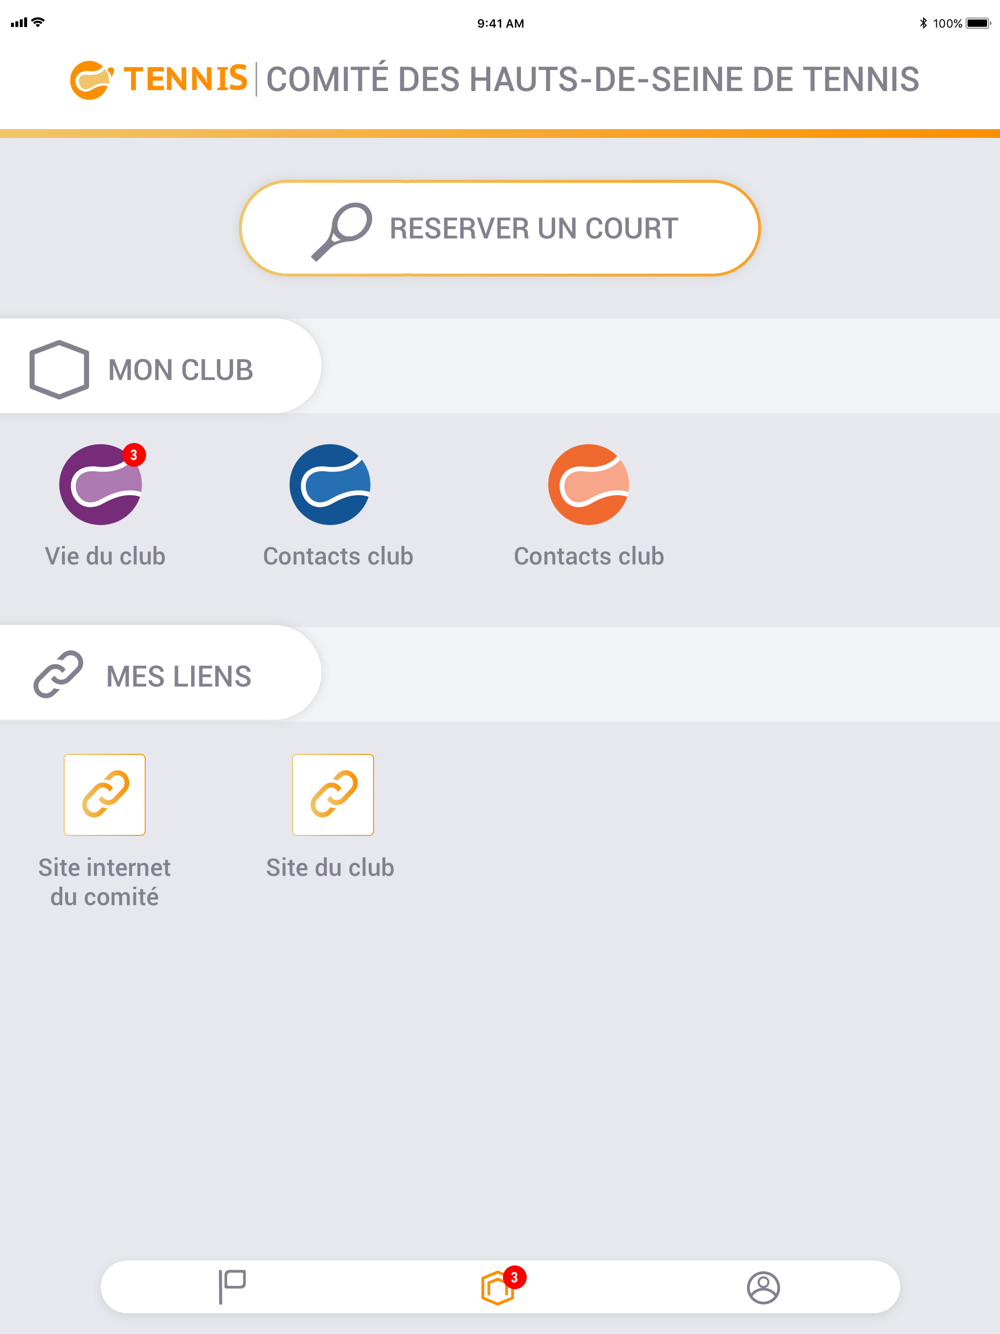Tap the Site du club text label
Image resolution: width=1000 pixels, height=1334 pixels.
pyautogui.click(x=330, y=868)
